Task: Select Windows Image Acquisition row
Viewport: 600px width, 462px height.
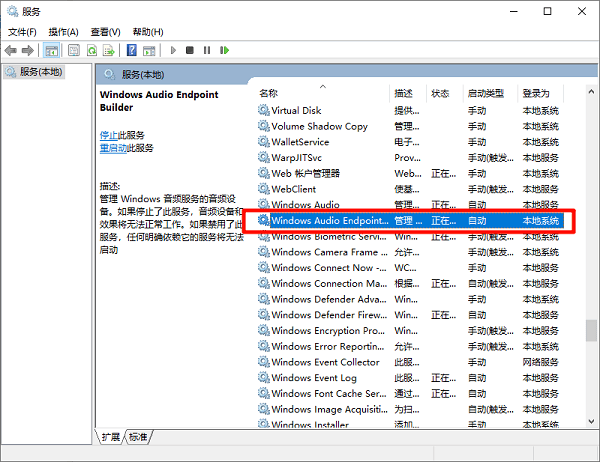Action: click(x=410, y=409)
